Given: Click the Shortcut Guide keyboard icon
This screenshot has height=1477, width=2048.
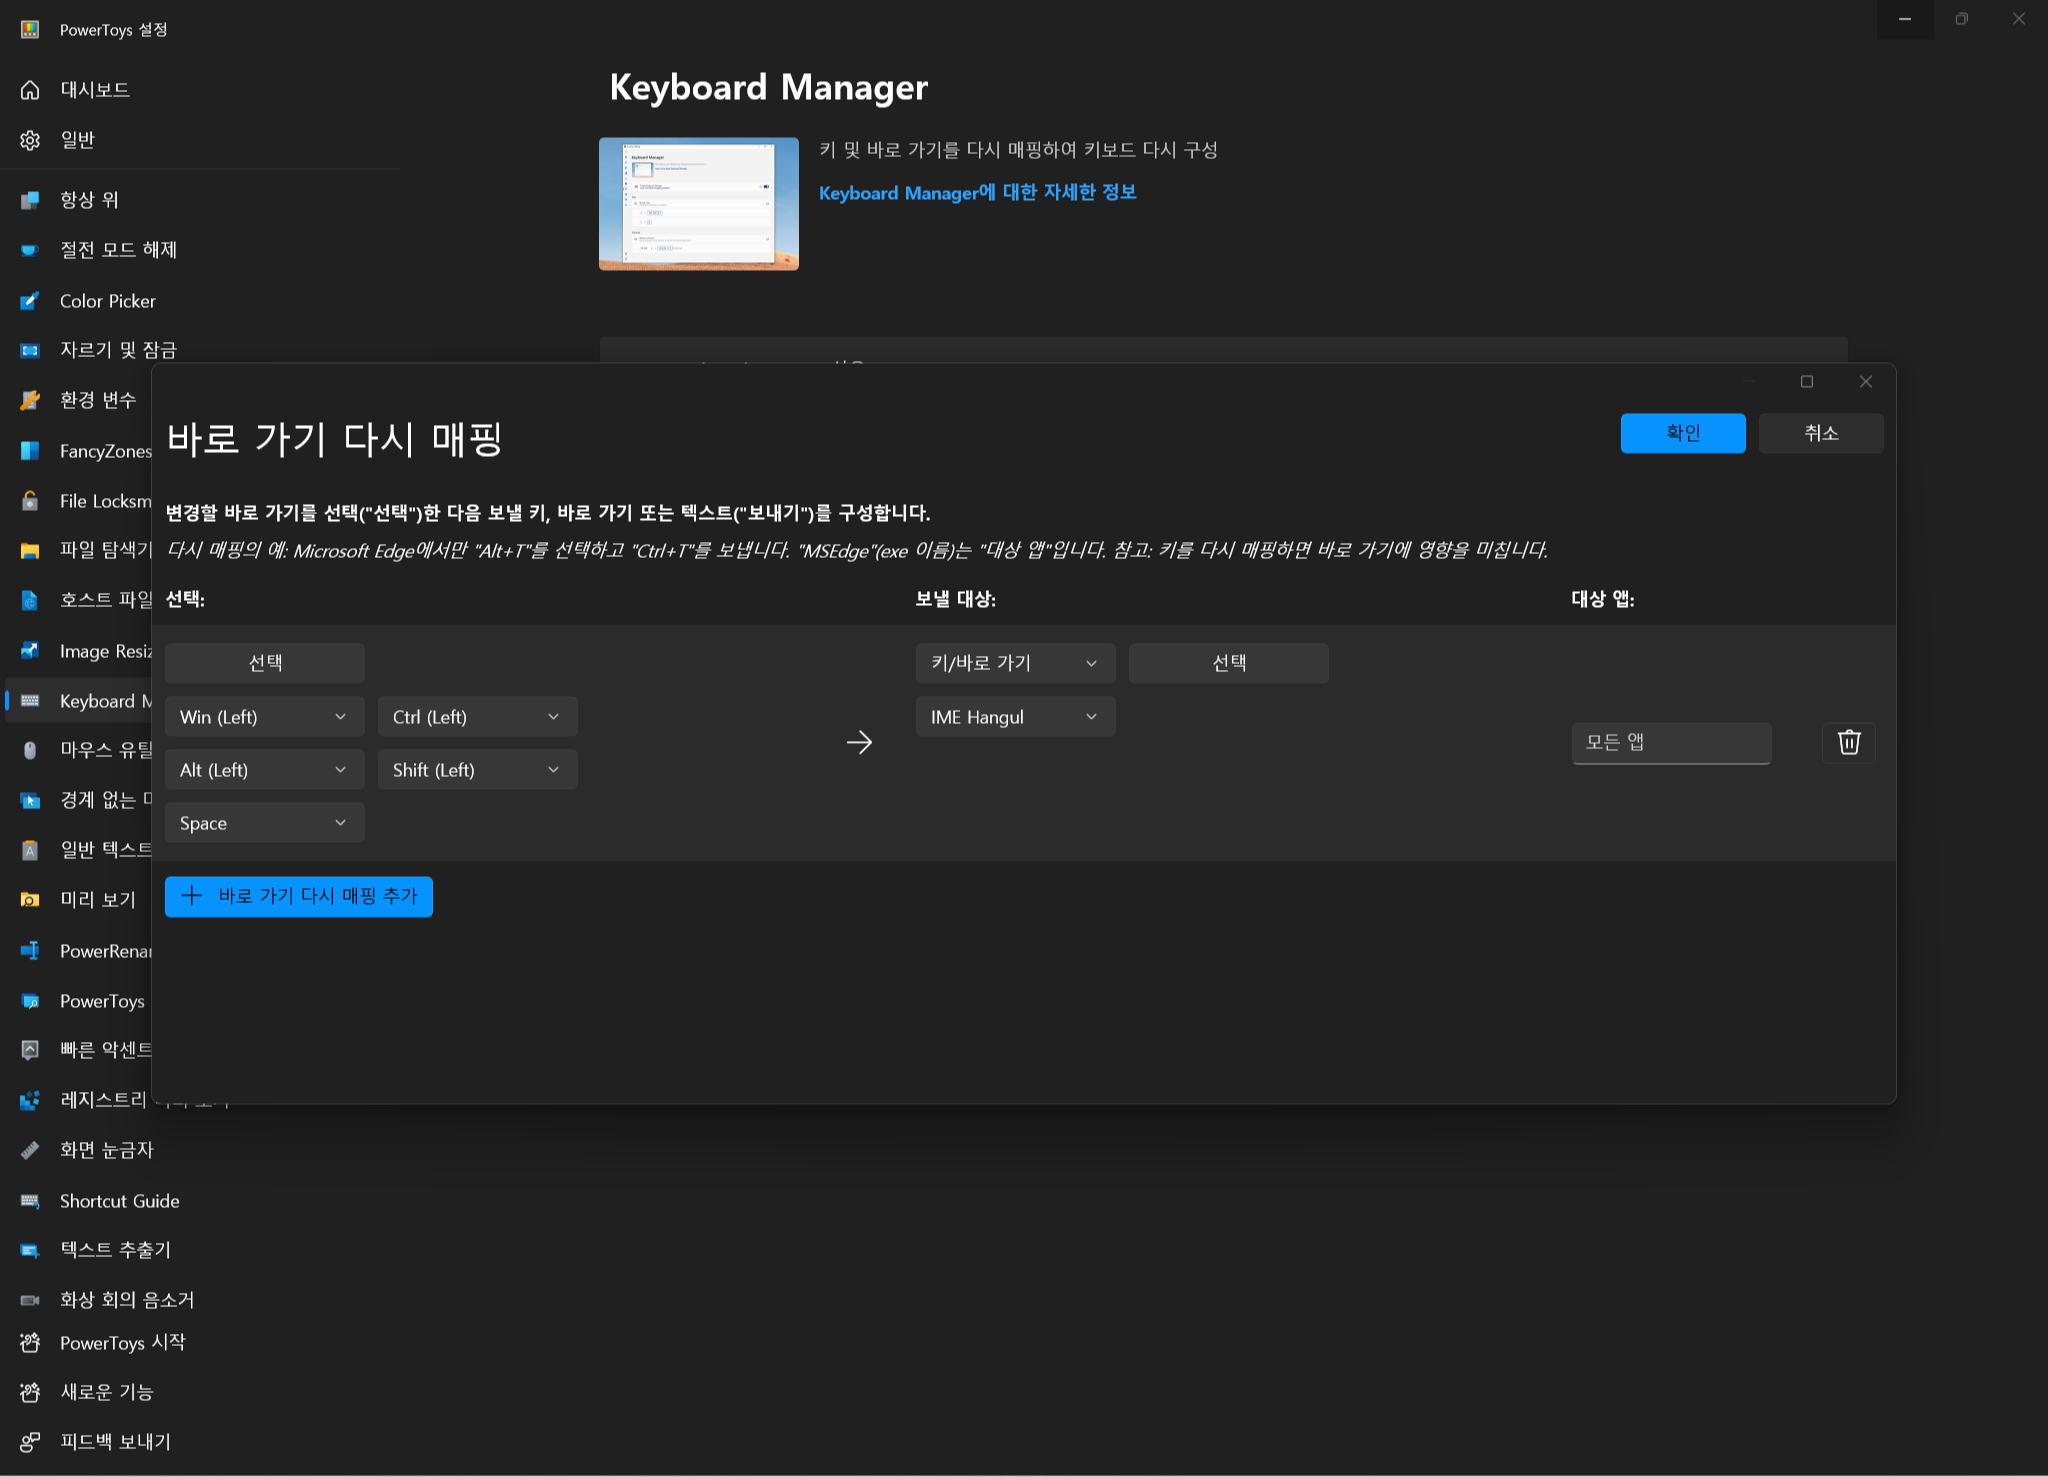Looking at the screenshot, I should [30, 1201].
